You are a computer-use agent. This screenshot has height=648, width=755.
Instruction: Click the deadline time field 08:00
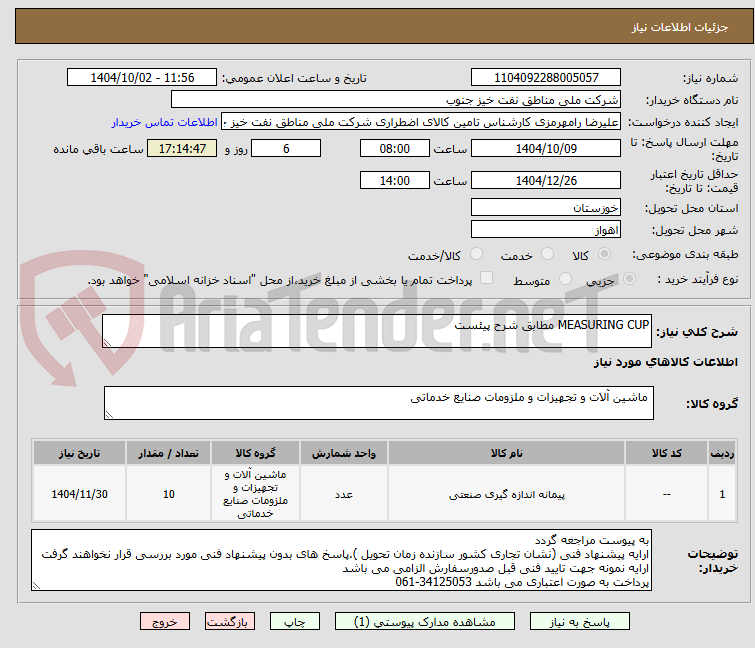[394, 148]
